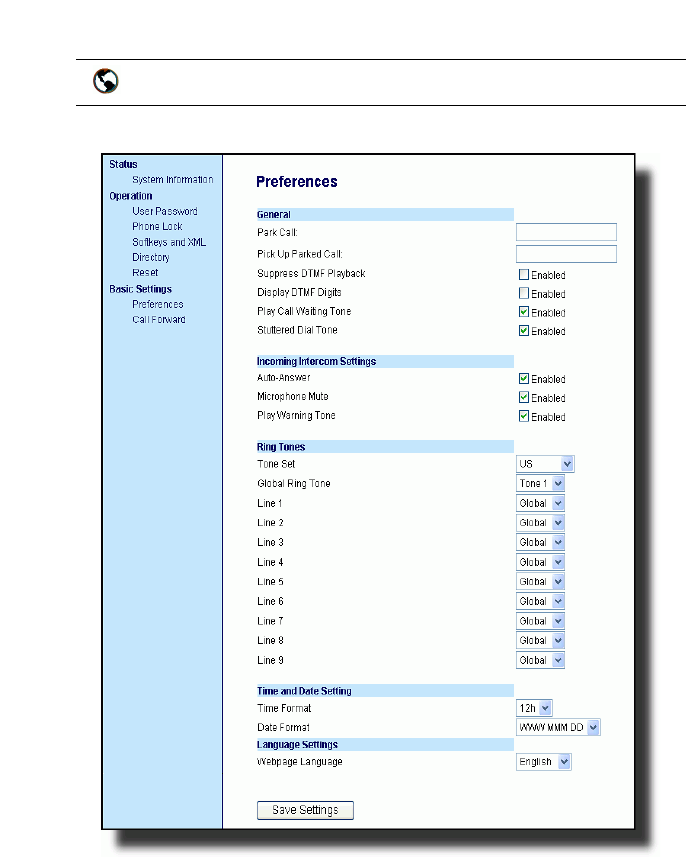Disable Auto-Answer checkbox

(524, 379)
